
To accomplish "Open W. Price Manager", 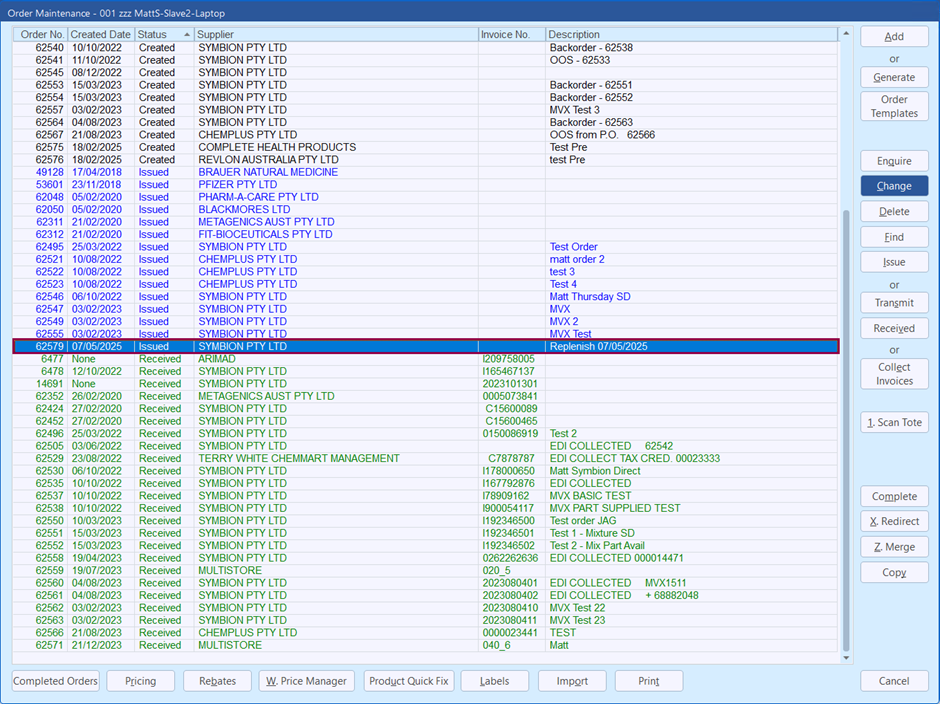I will click(306, 681).
